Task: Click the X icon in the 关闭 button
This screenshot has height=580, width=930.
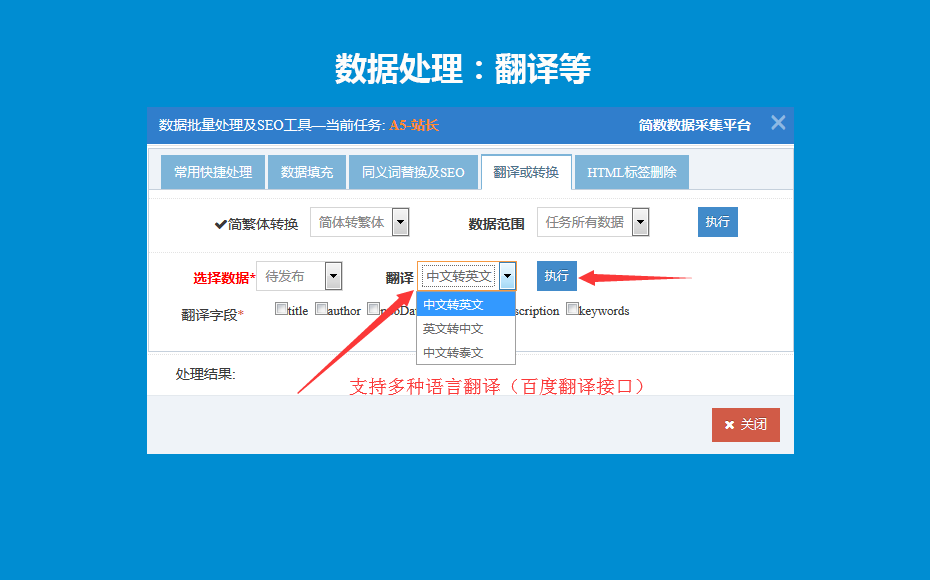Action: 729,425
